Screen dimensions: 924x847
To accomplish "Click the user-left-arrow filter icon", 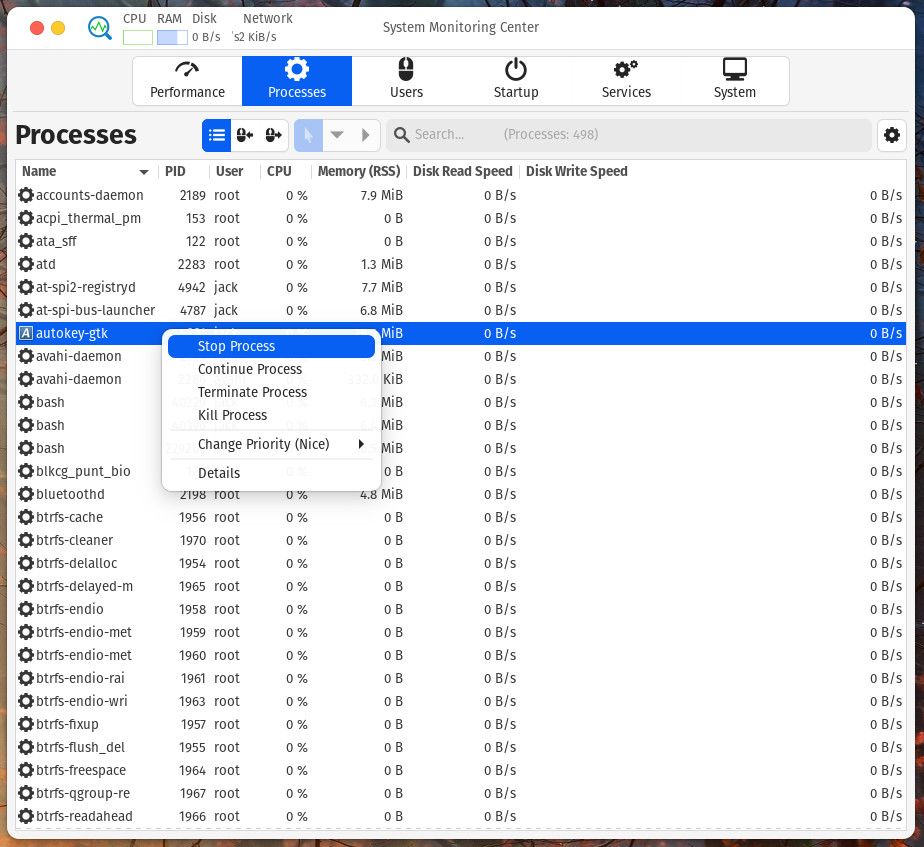I will point(245,134).
